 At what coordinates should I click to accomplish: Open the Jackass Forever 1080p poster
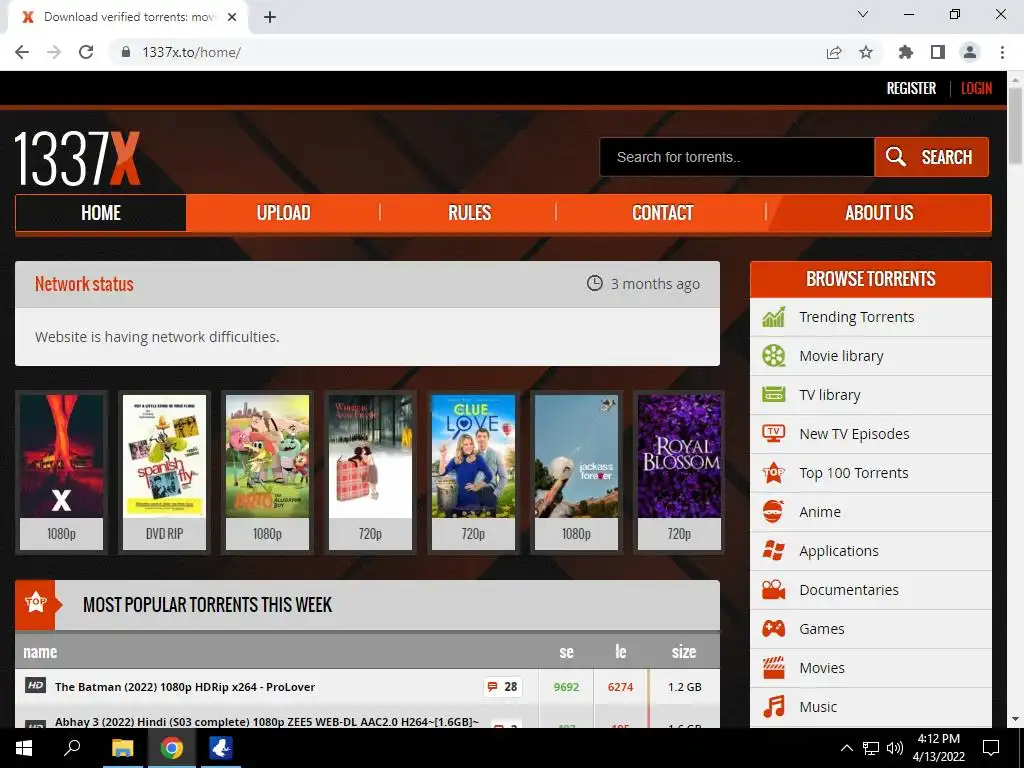576,472
